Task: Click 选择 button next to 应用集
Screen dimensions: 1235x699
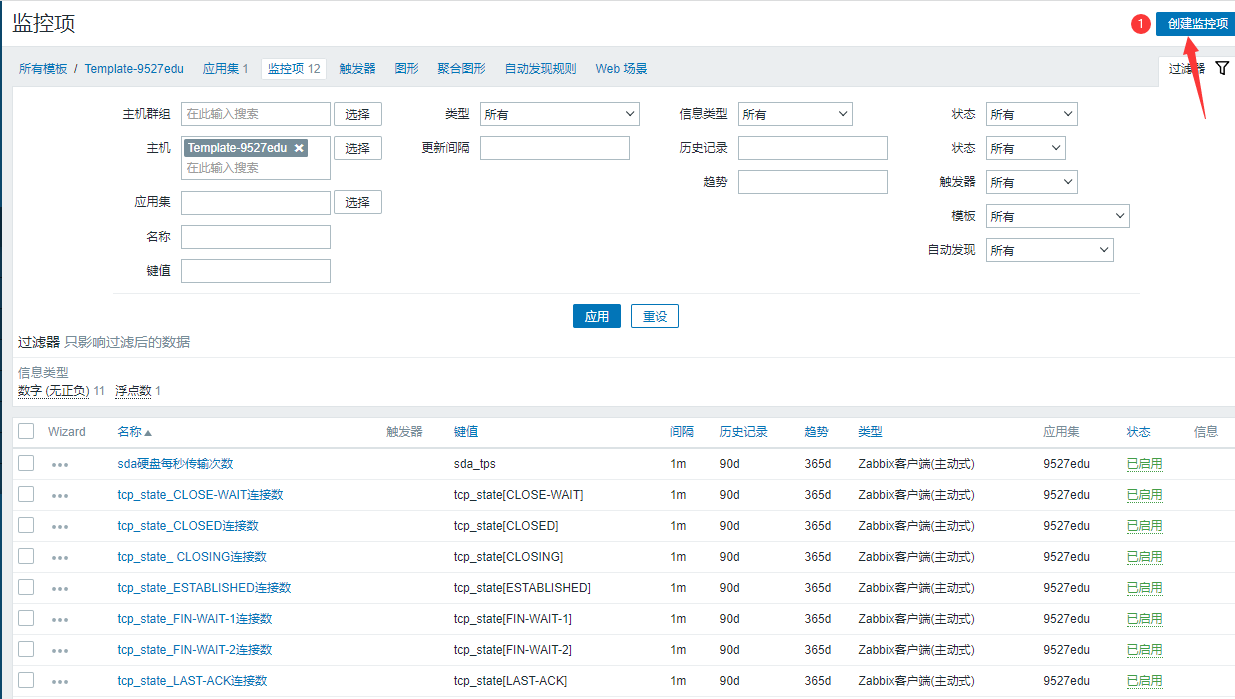Action: coord(358,202)
